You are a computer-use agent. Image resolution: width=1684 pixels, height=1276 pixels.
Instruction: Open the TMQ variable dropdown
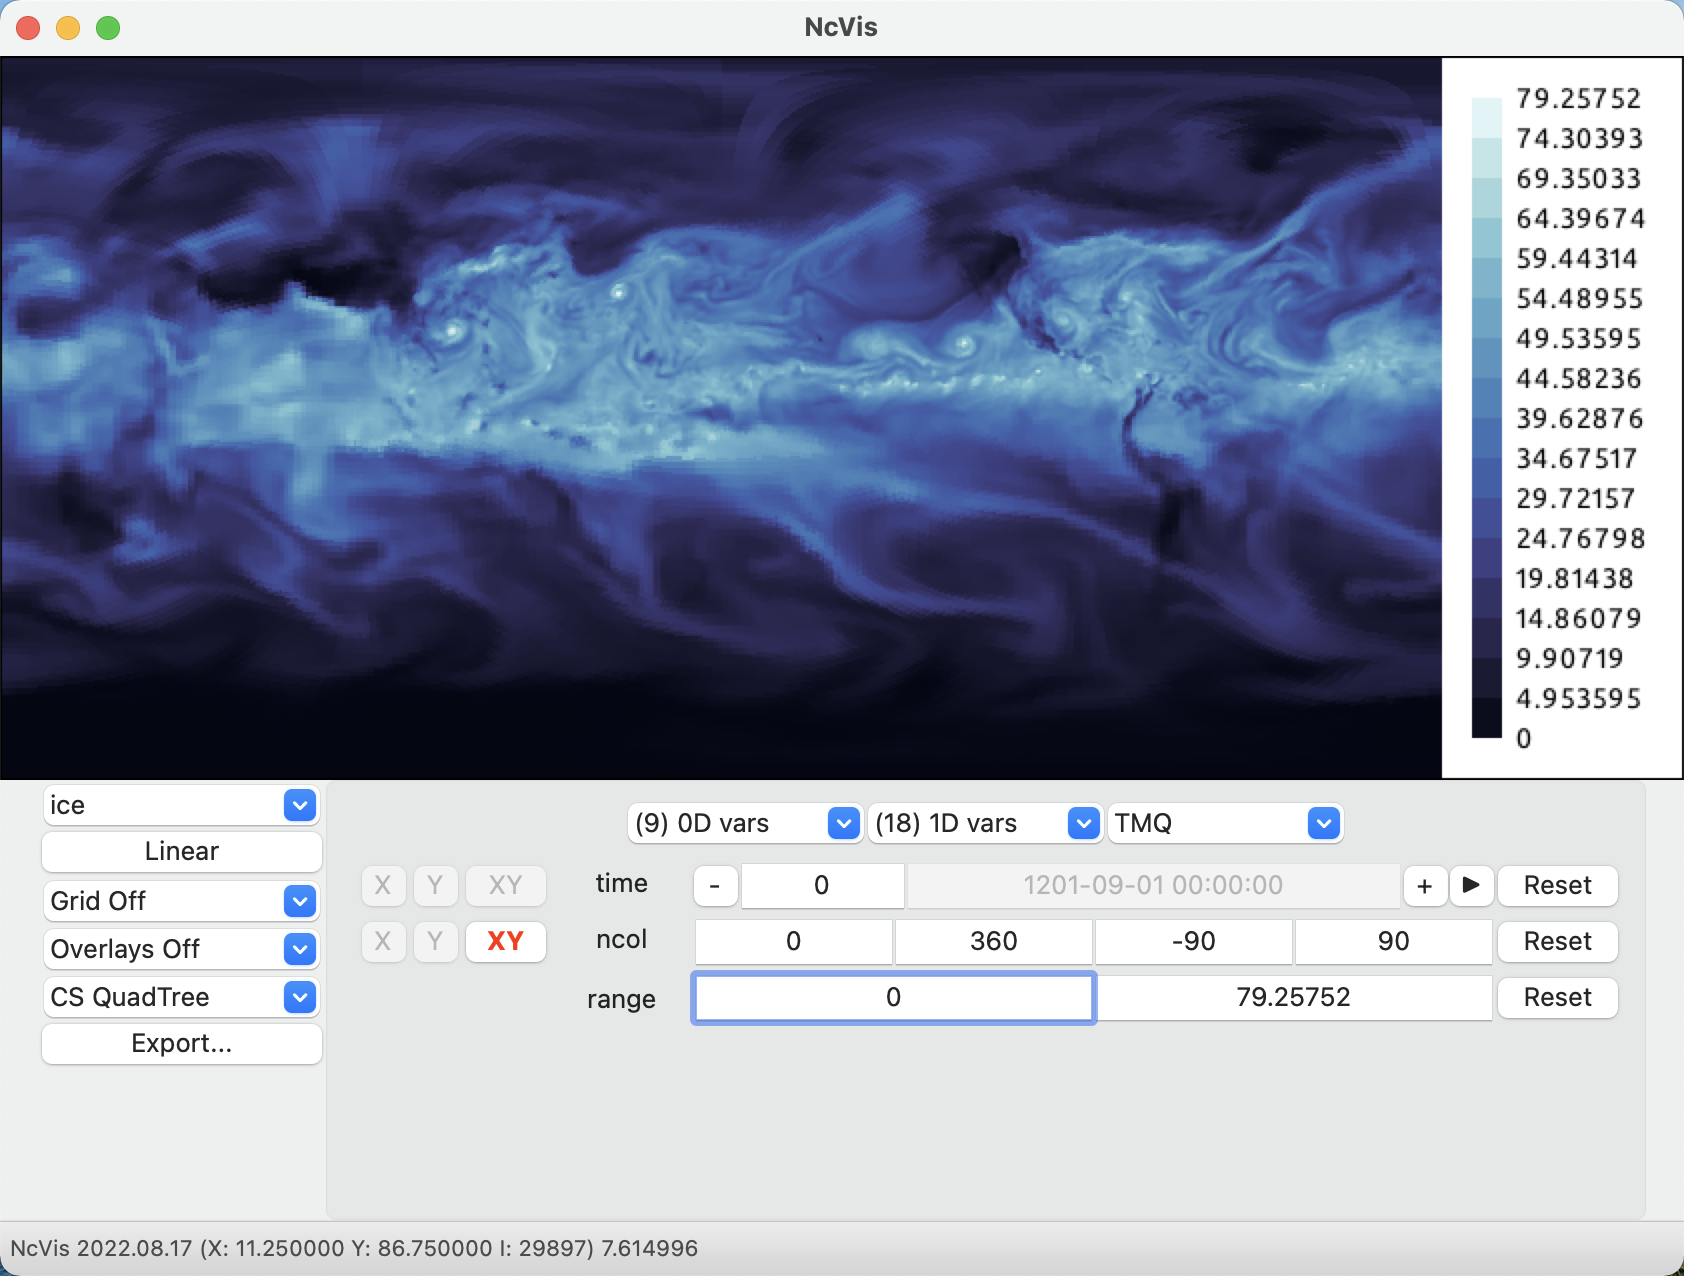(1225, 823)
